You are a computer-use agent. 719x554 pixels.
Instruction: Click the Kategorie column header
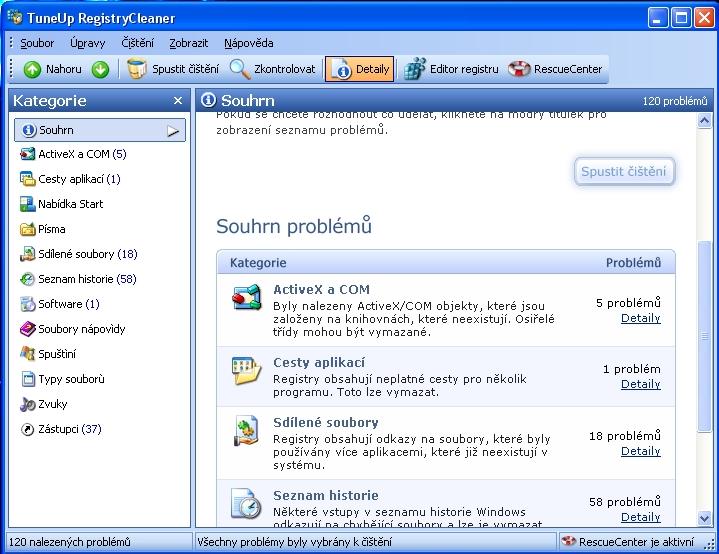pos(258,263)
